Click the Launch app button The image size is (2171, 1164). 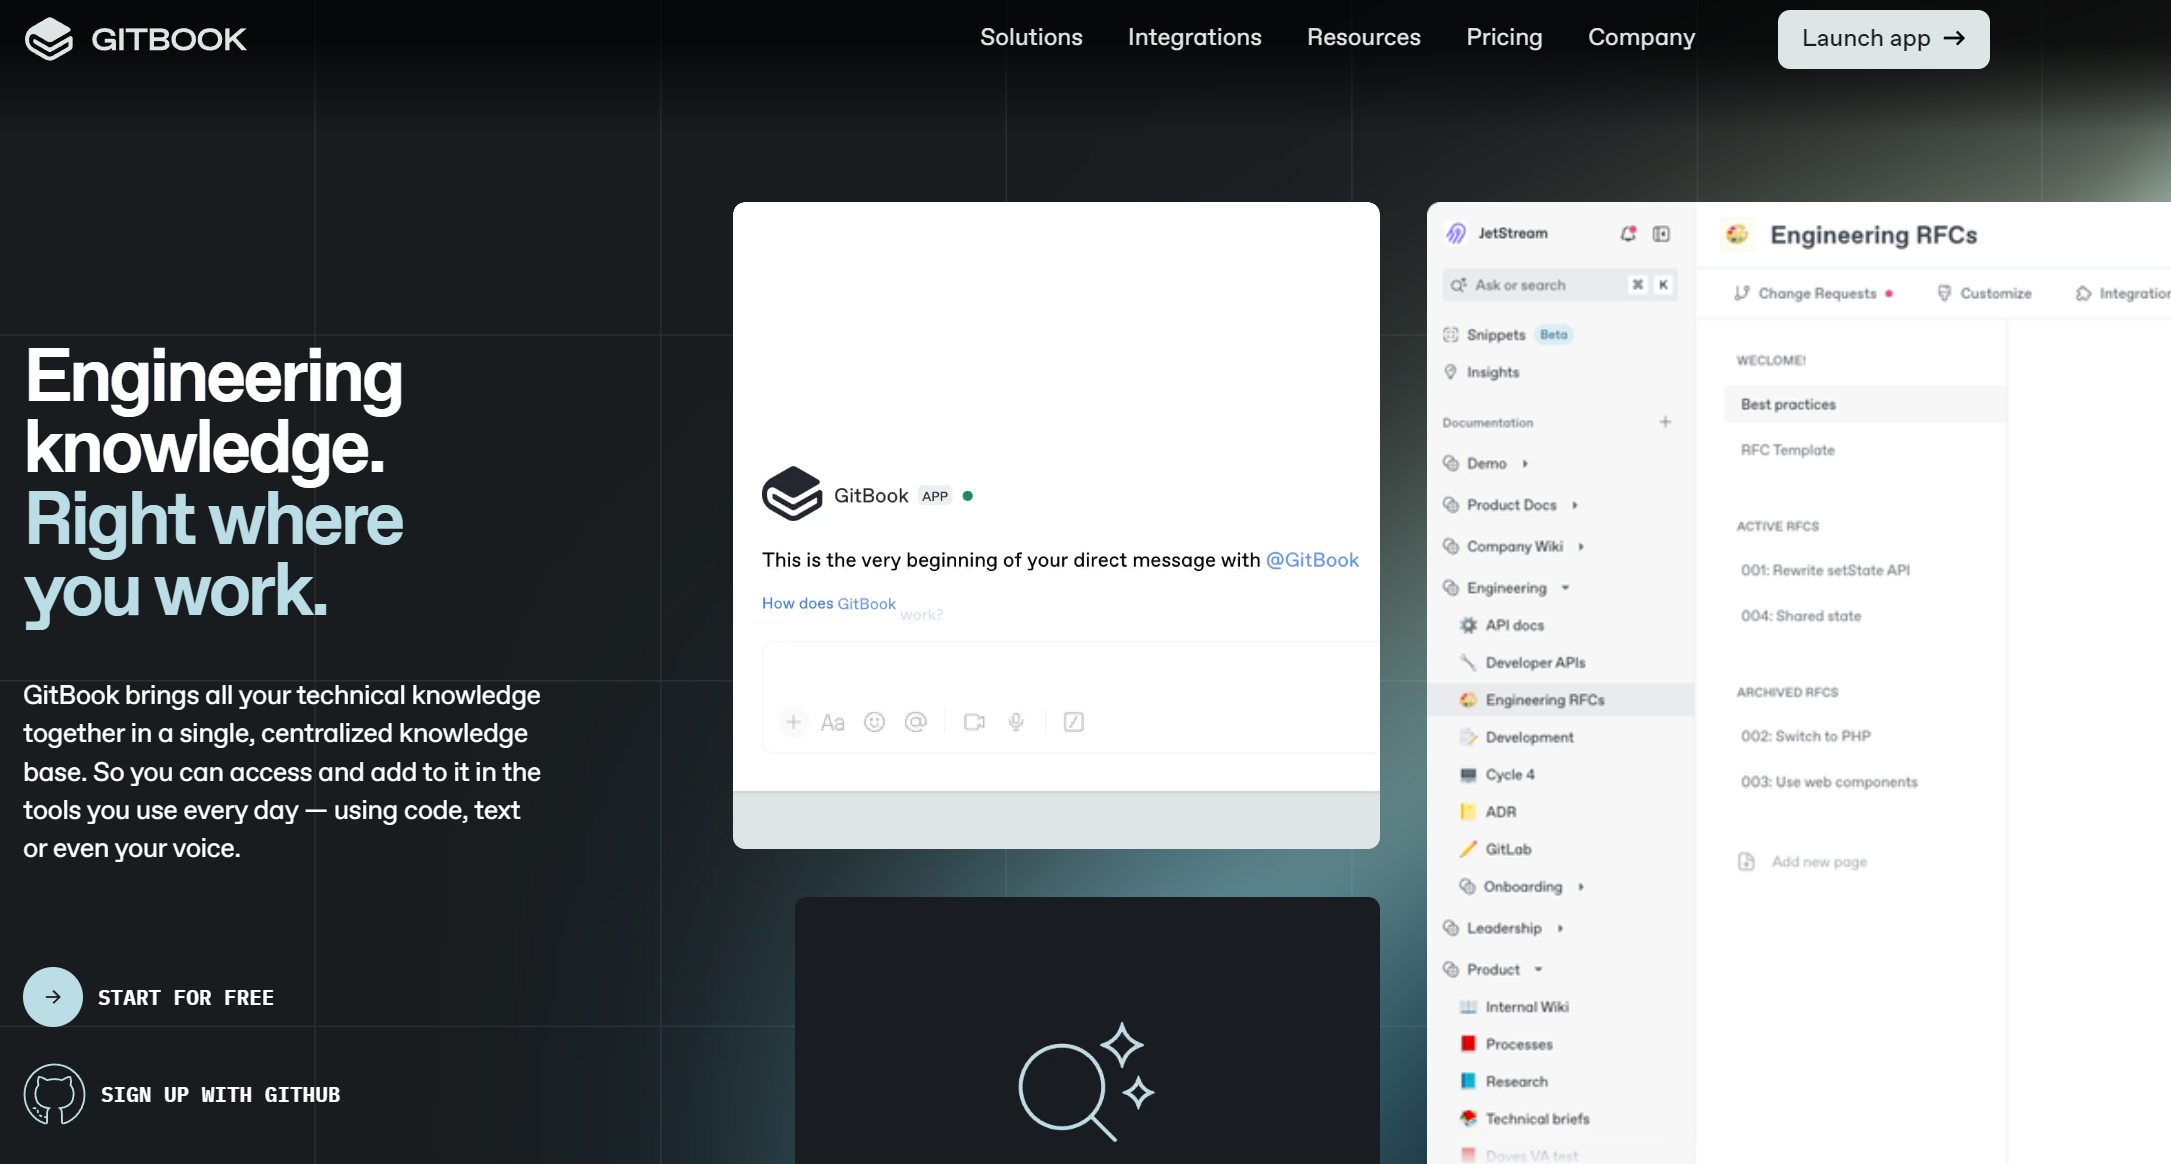1884,39
